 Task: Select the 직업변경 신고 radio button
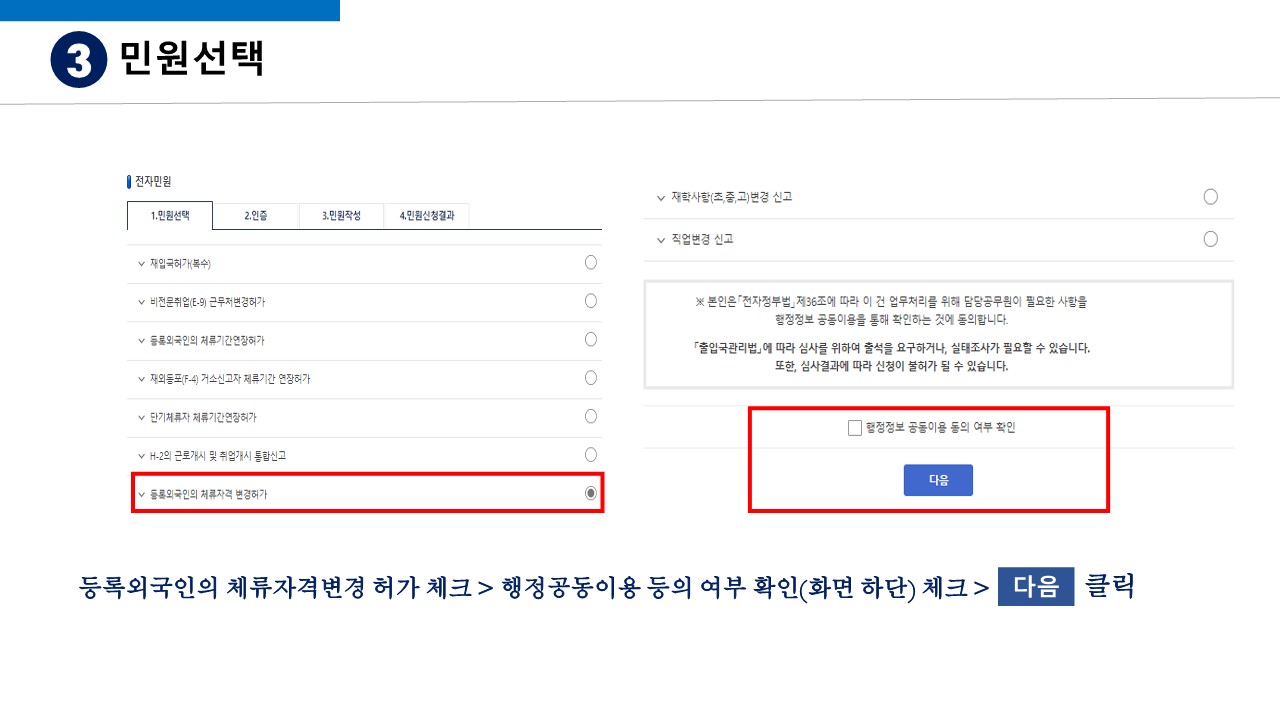(x=1211, y=239)
